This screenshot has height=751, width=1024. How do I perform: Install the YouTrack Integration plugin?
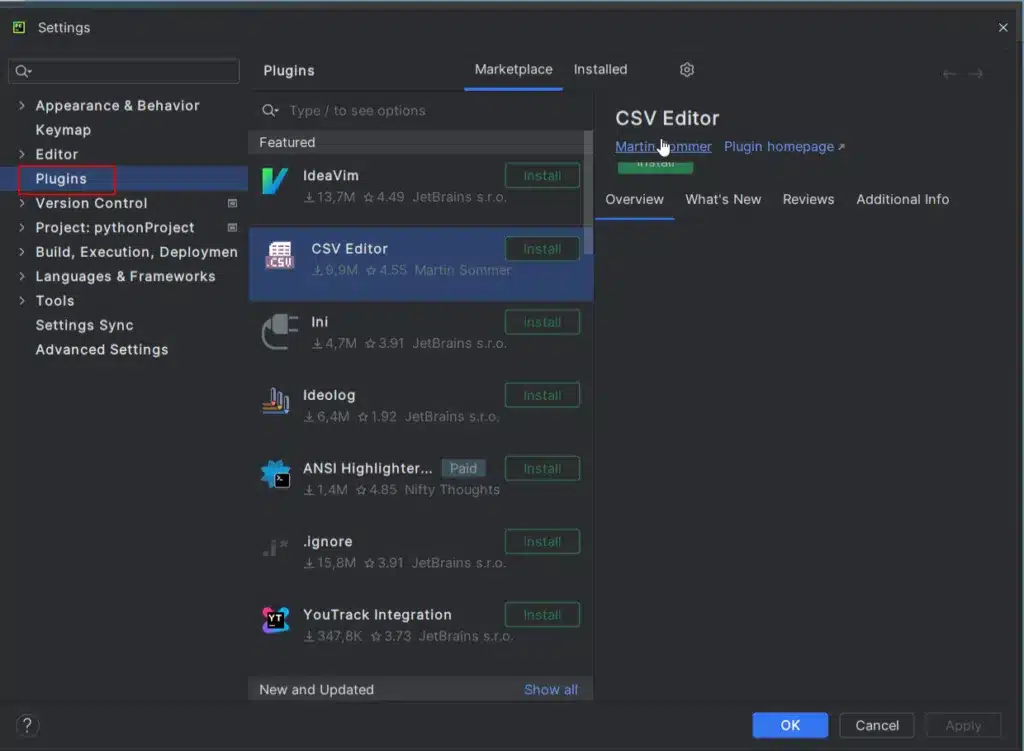click(x=542, y=615)
